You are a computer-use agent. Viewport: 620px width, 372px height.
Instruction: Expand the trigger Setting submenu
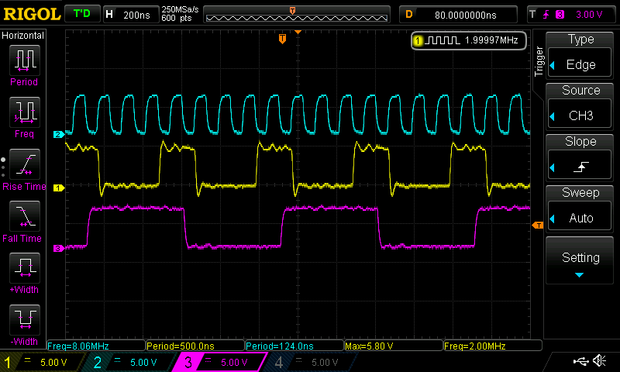[580, 261]
